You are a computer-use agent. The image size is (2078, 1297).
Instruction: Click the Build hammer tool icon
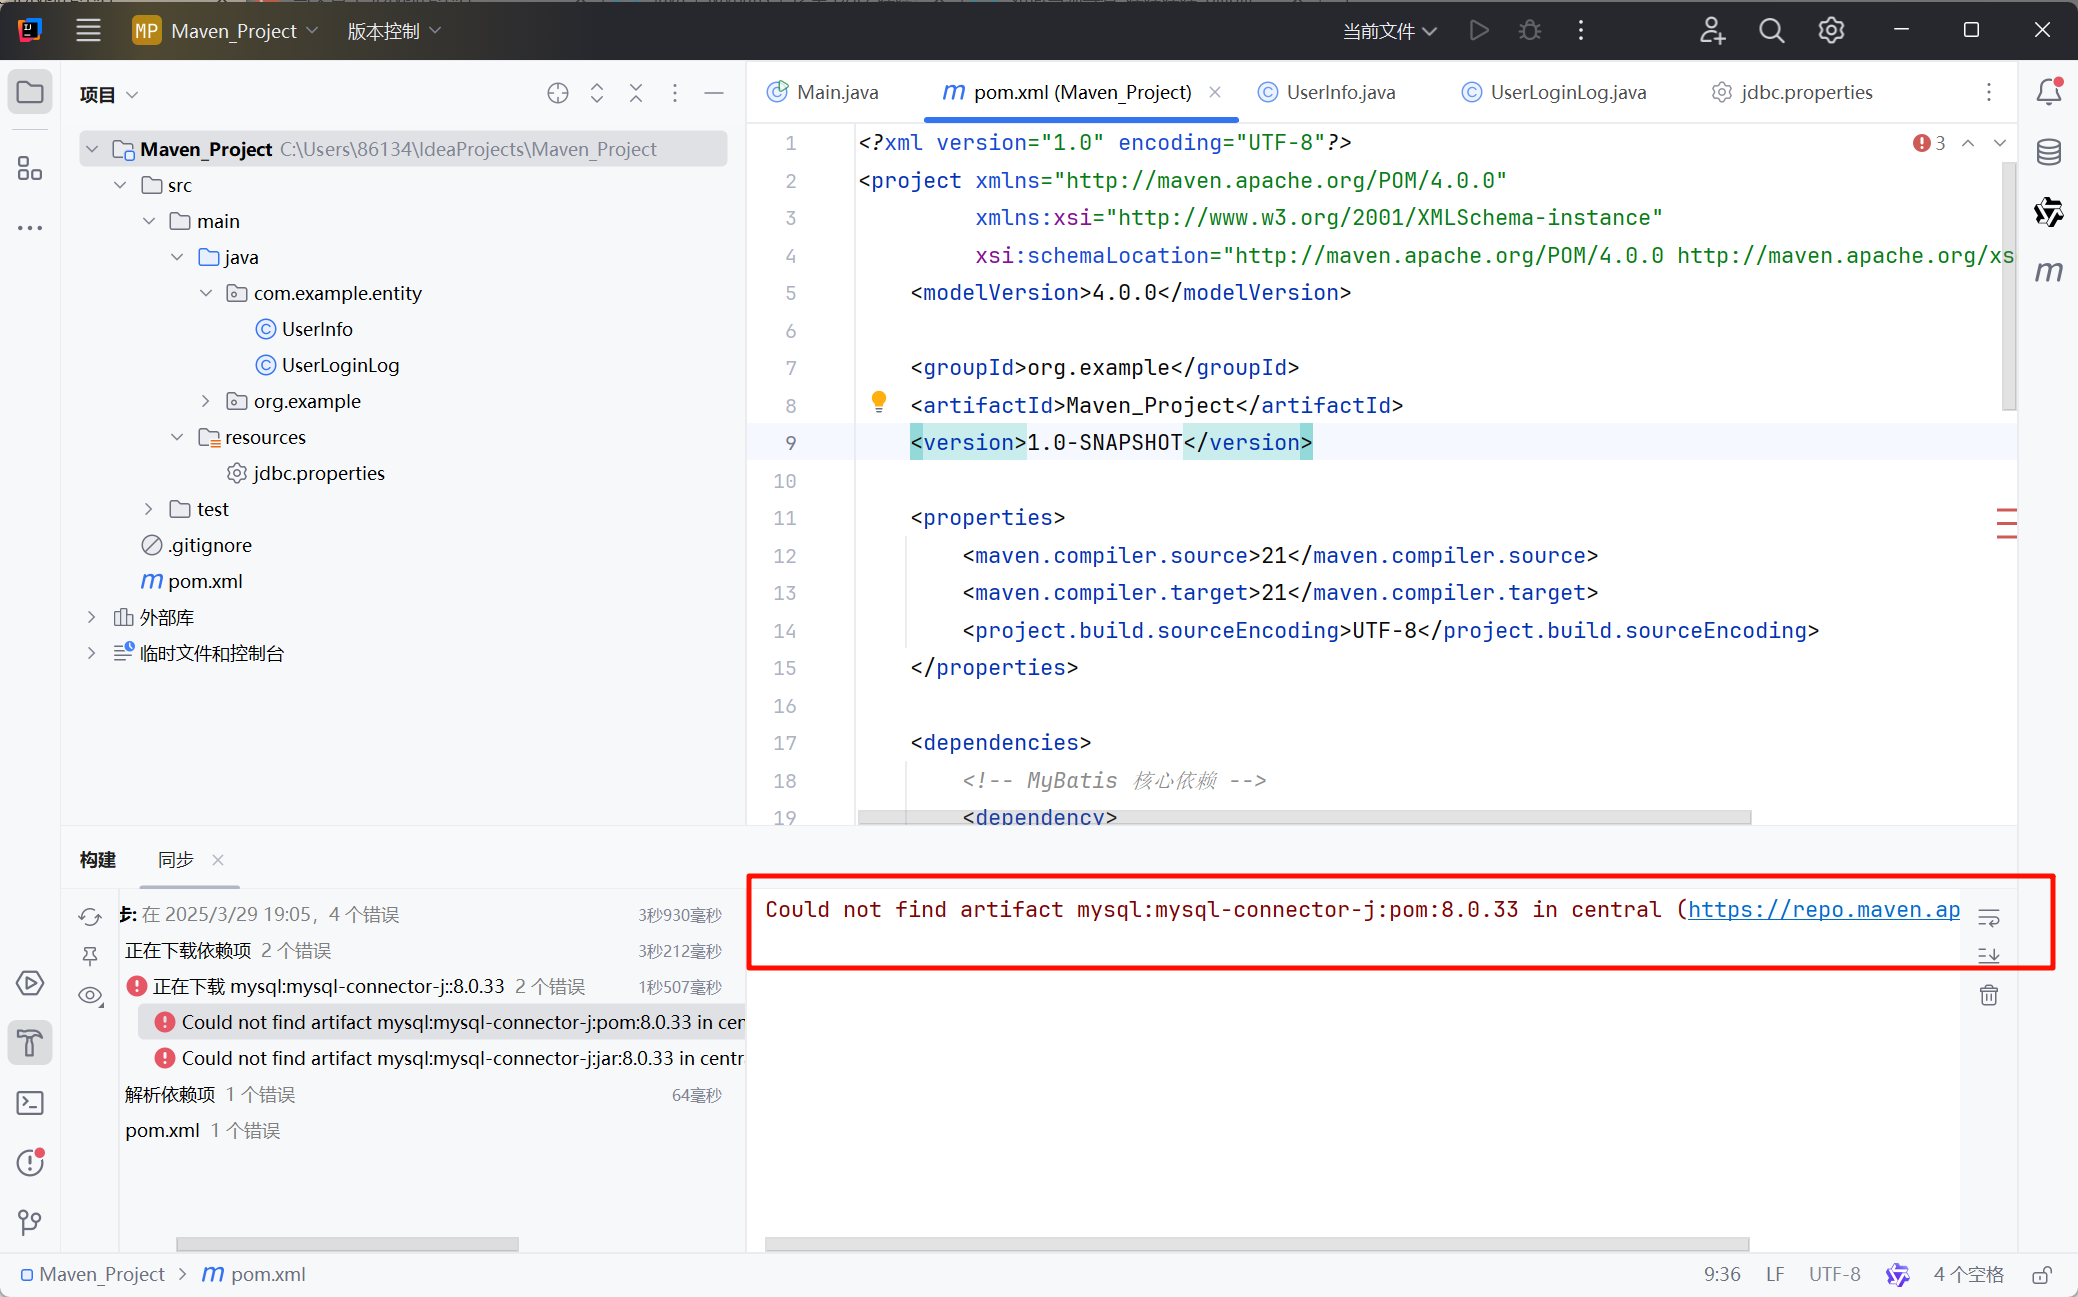point(30,1043)
